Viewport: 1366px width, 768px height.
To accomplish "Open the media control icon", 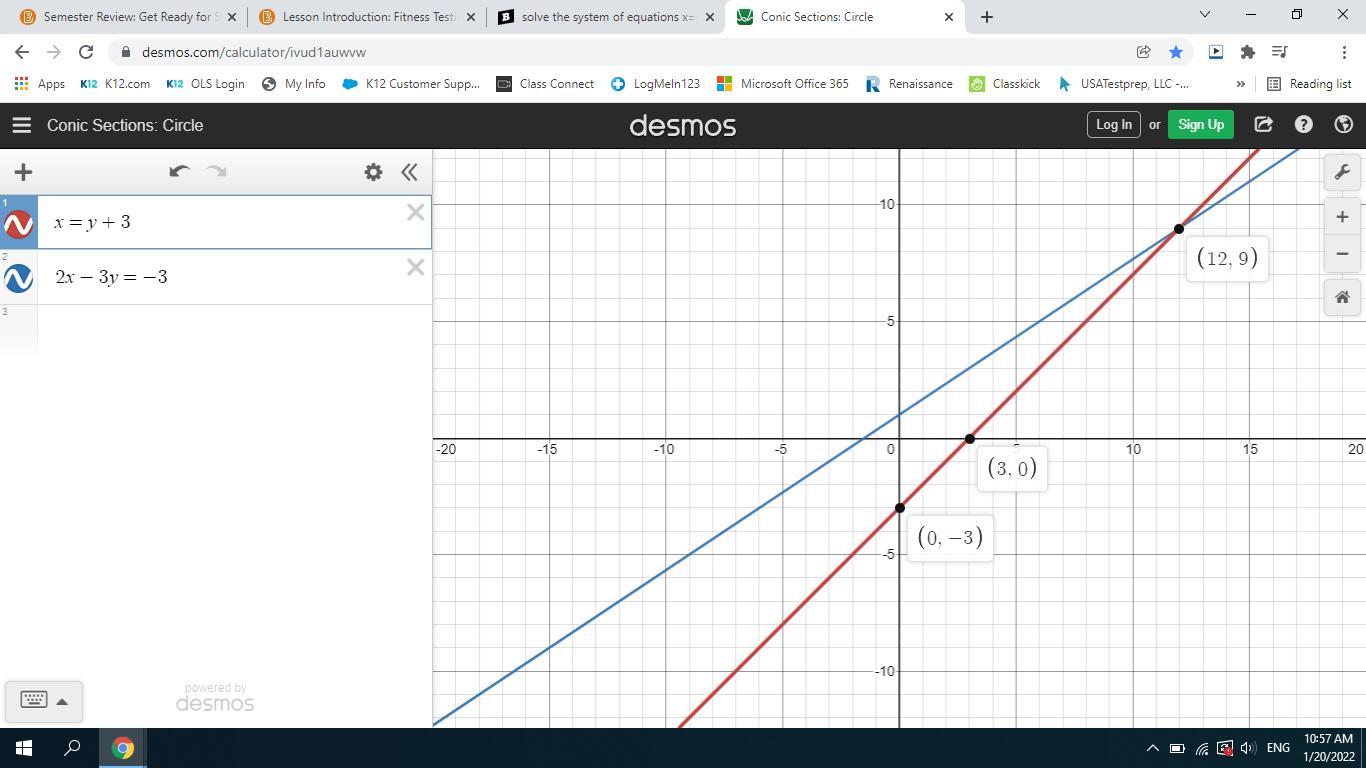I will pos(1280,52).
